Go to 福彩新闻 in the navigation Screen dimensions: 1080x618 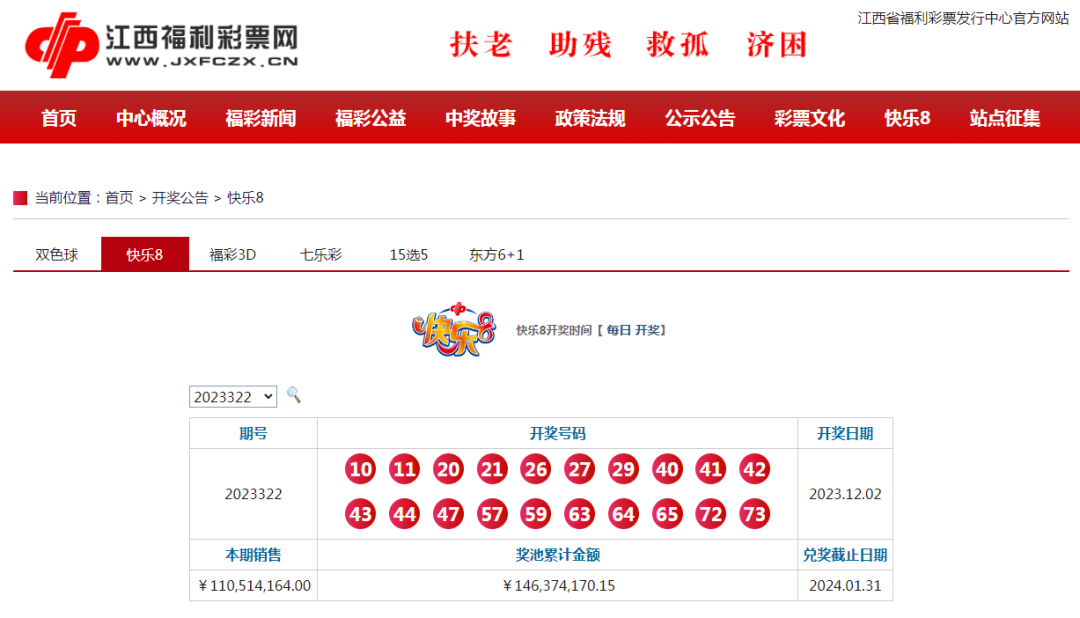(x=260, y=118)
